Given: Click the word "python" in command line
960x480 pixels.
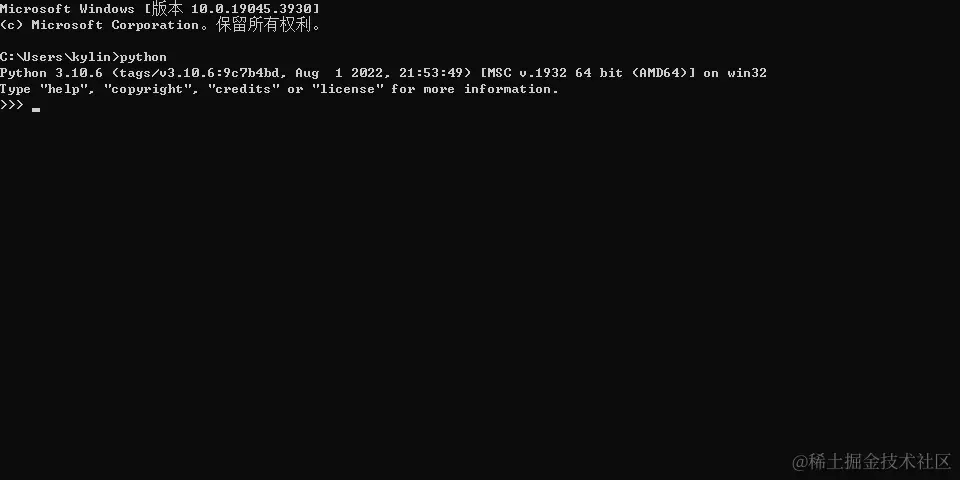Looking at the screenshot, I should (143, 58).
